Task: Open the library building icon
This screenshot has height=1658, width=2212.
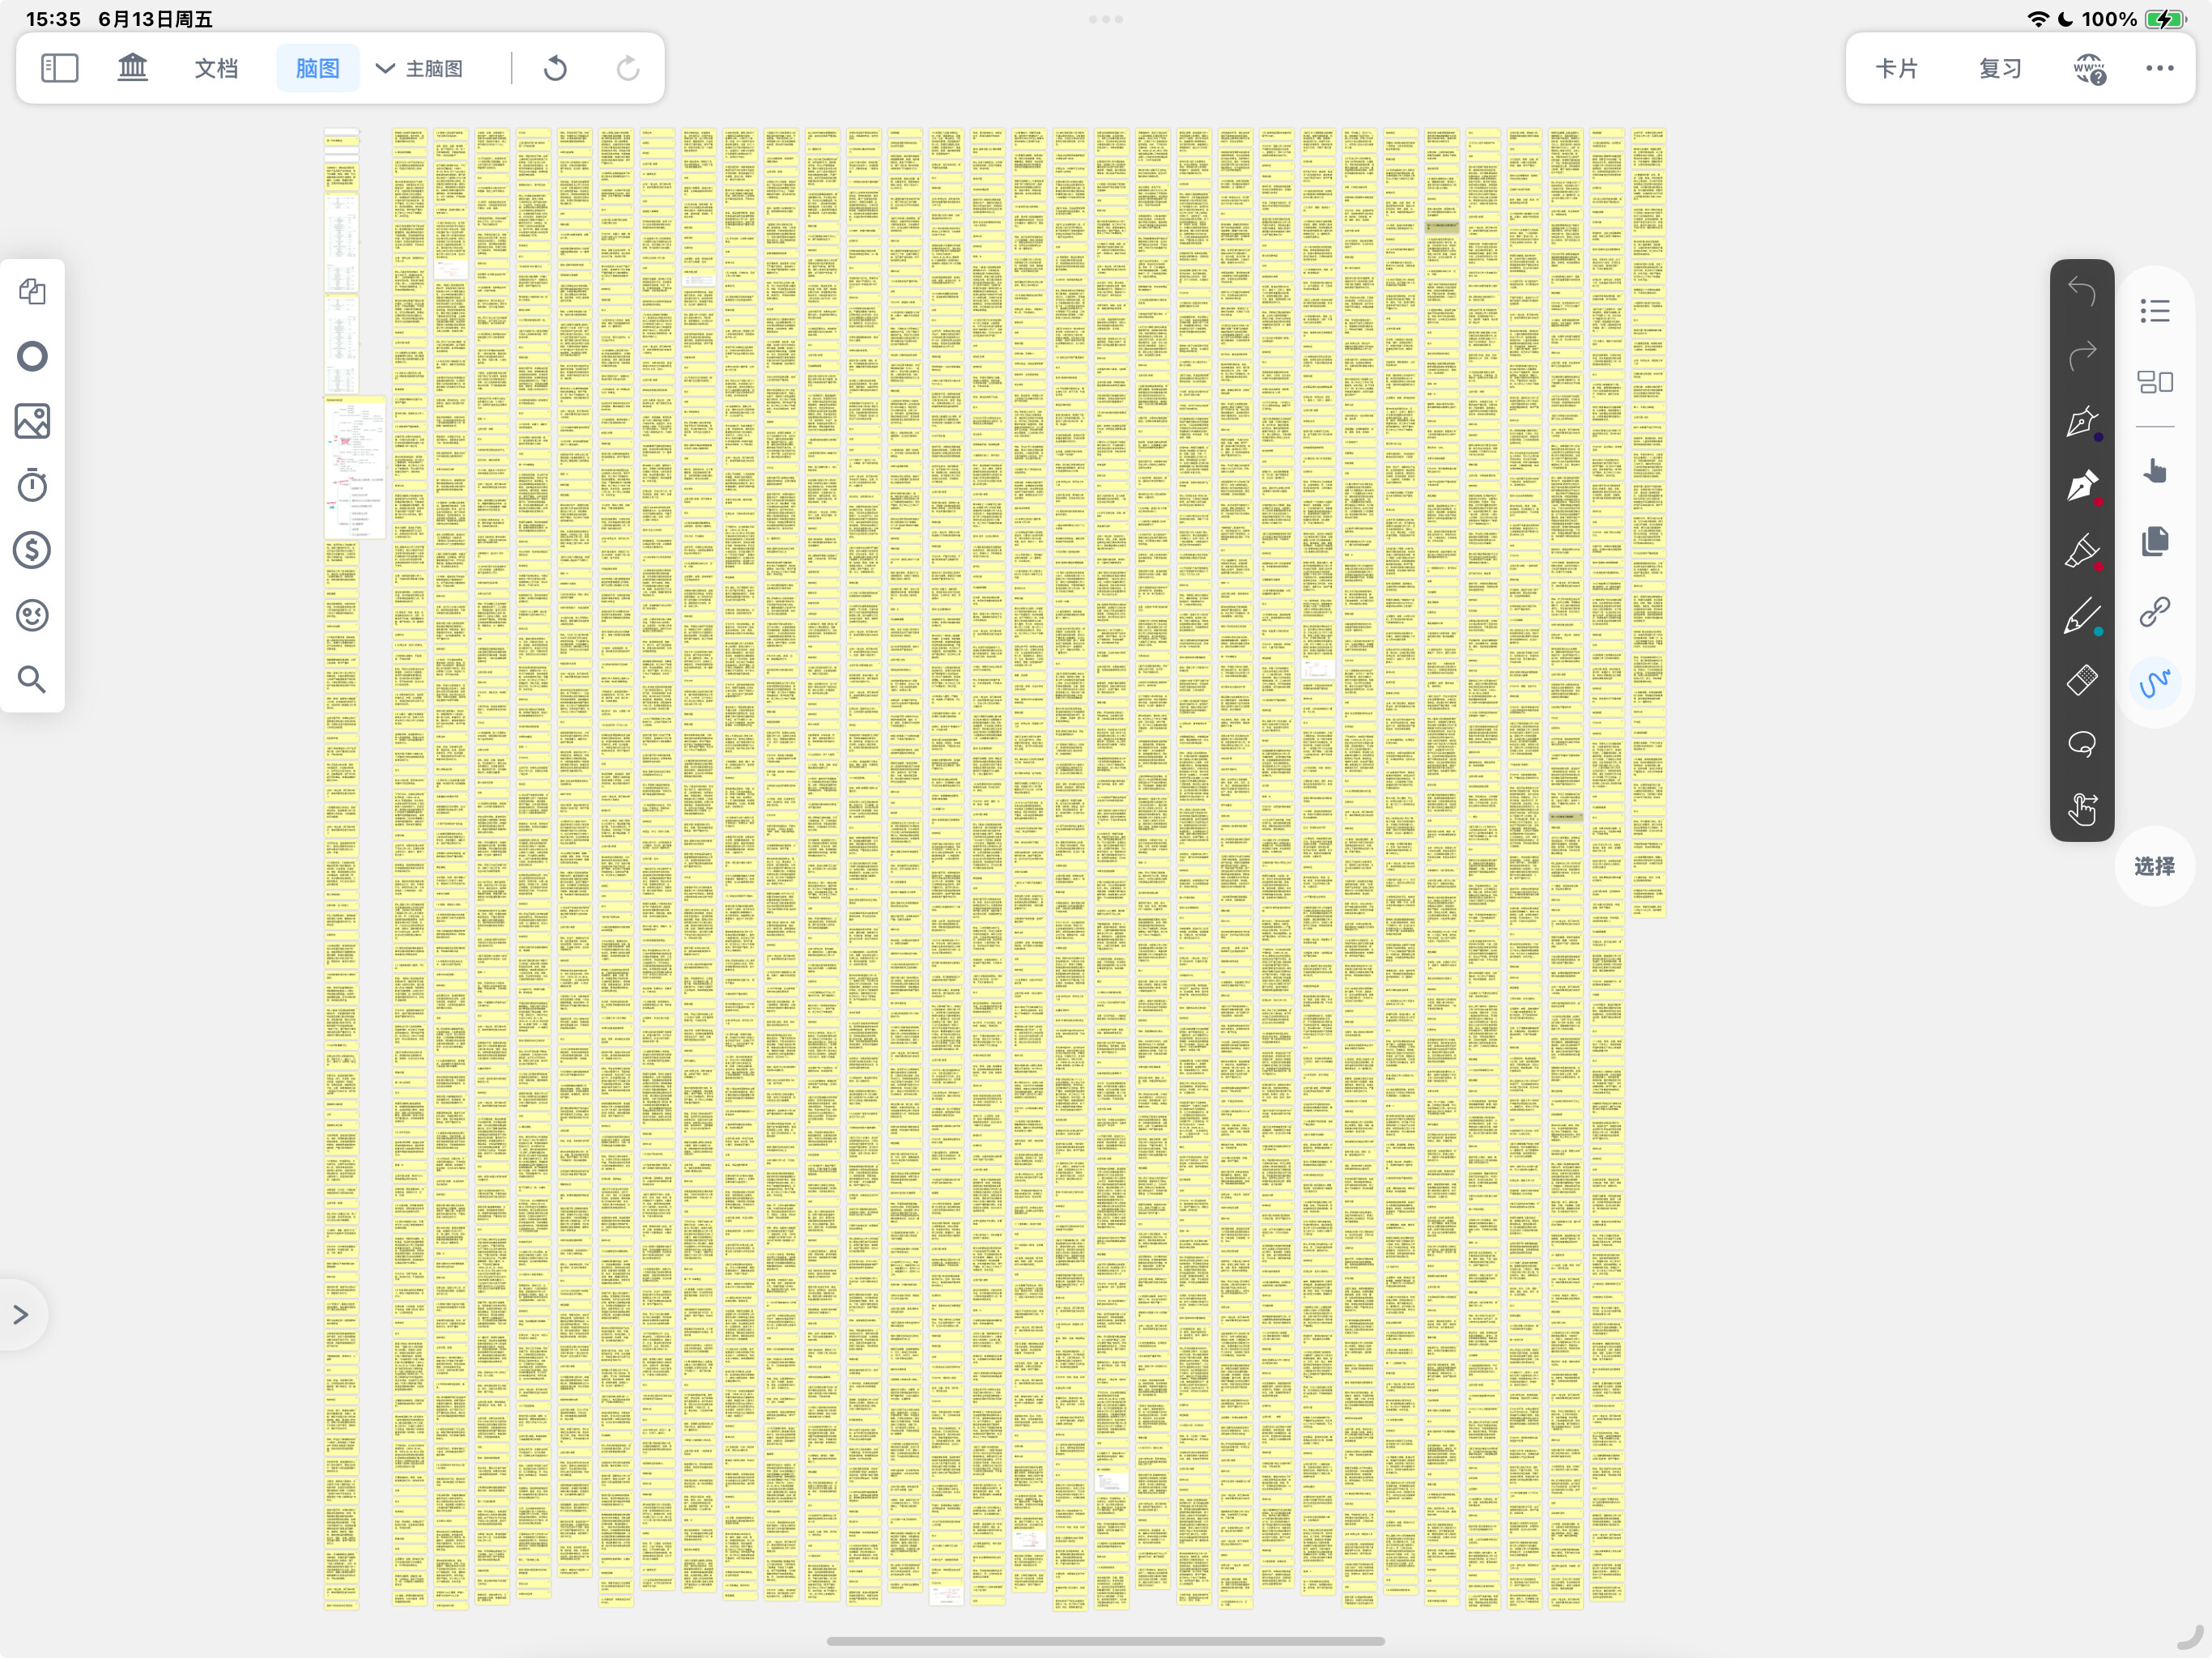Action: 132,68
